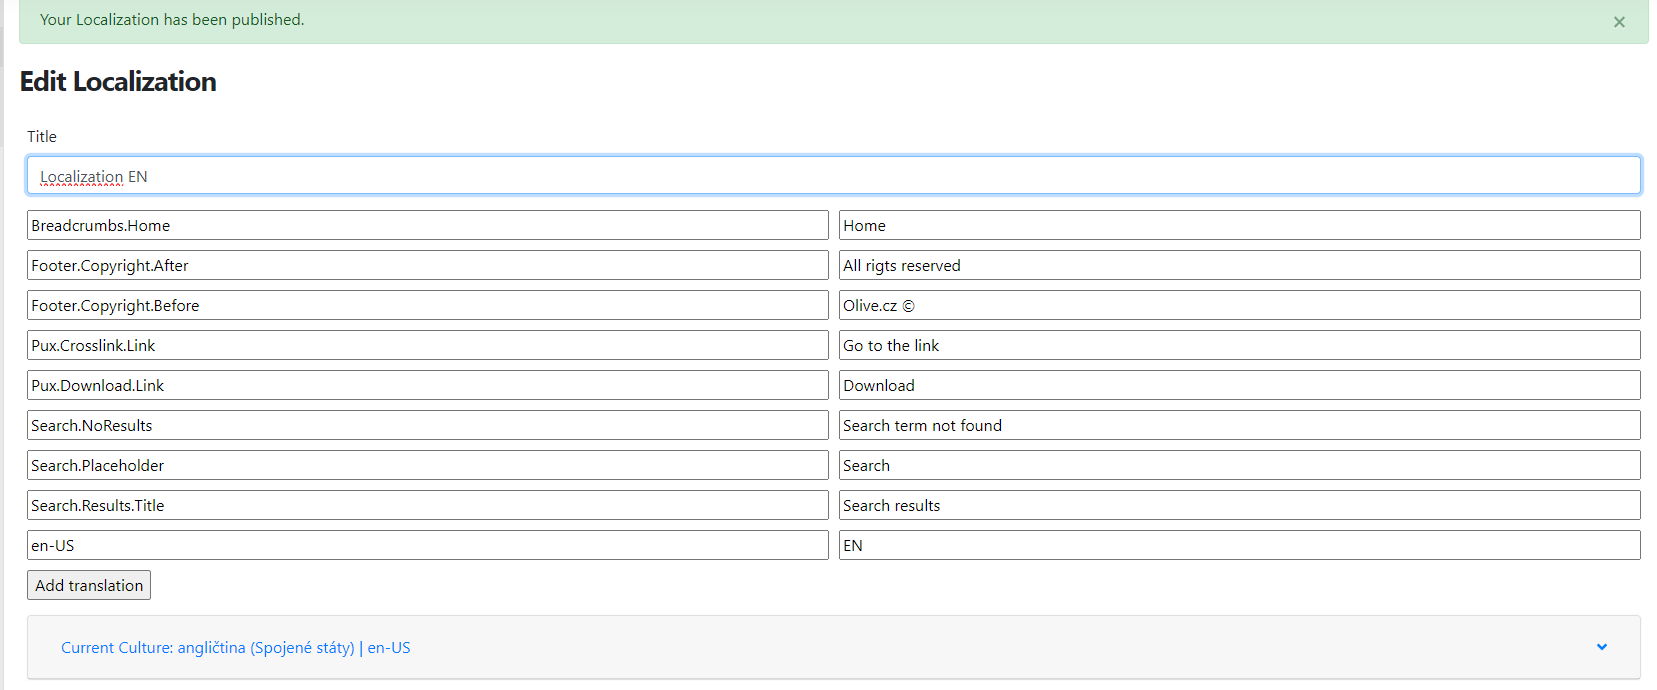The height and width of the screenshot is (690, 1657).
Task: Click the Add translation button
Action: 89,585
